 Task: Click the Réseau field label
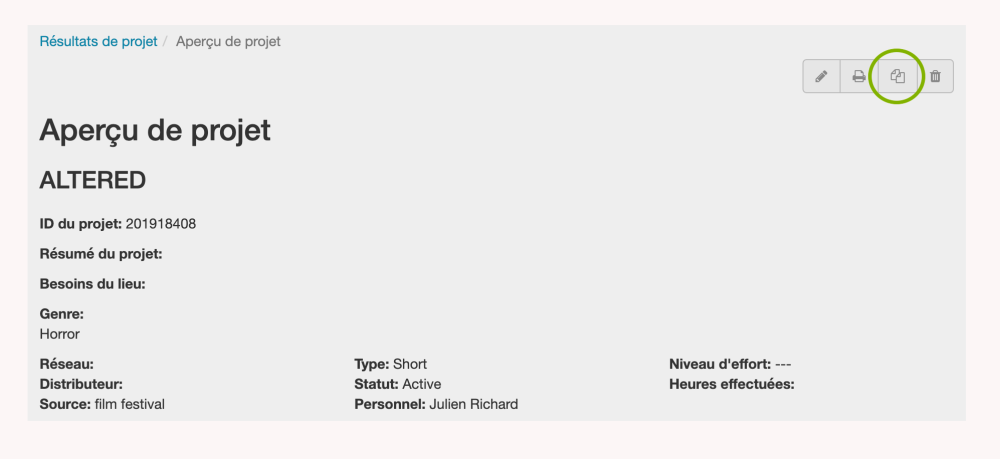pyautogui.click(x=66, y=364)
